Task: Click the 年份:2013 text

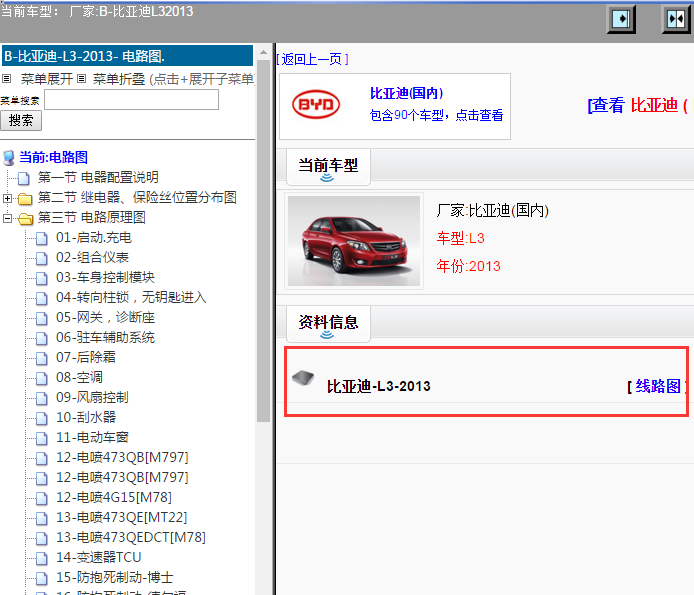Action: (x=468, y=267)
